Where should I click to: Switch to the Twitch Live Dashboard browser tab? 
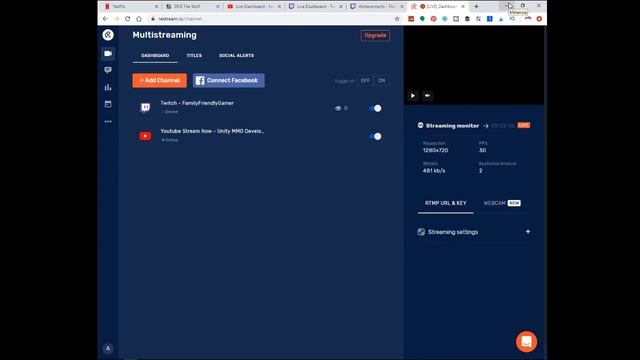pyautogui.click(x=315, y=6)
